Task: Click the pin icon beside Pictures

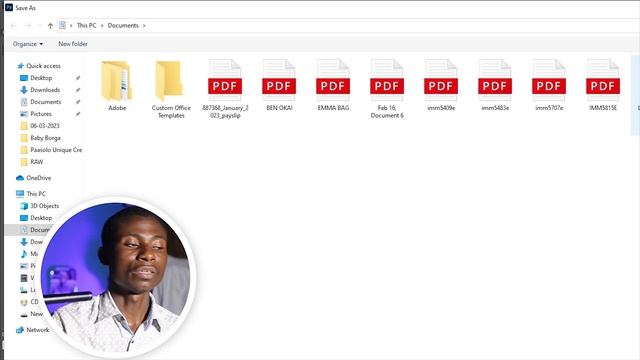Action: click(78, 114)
